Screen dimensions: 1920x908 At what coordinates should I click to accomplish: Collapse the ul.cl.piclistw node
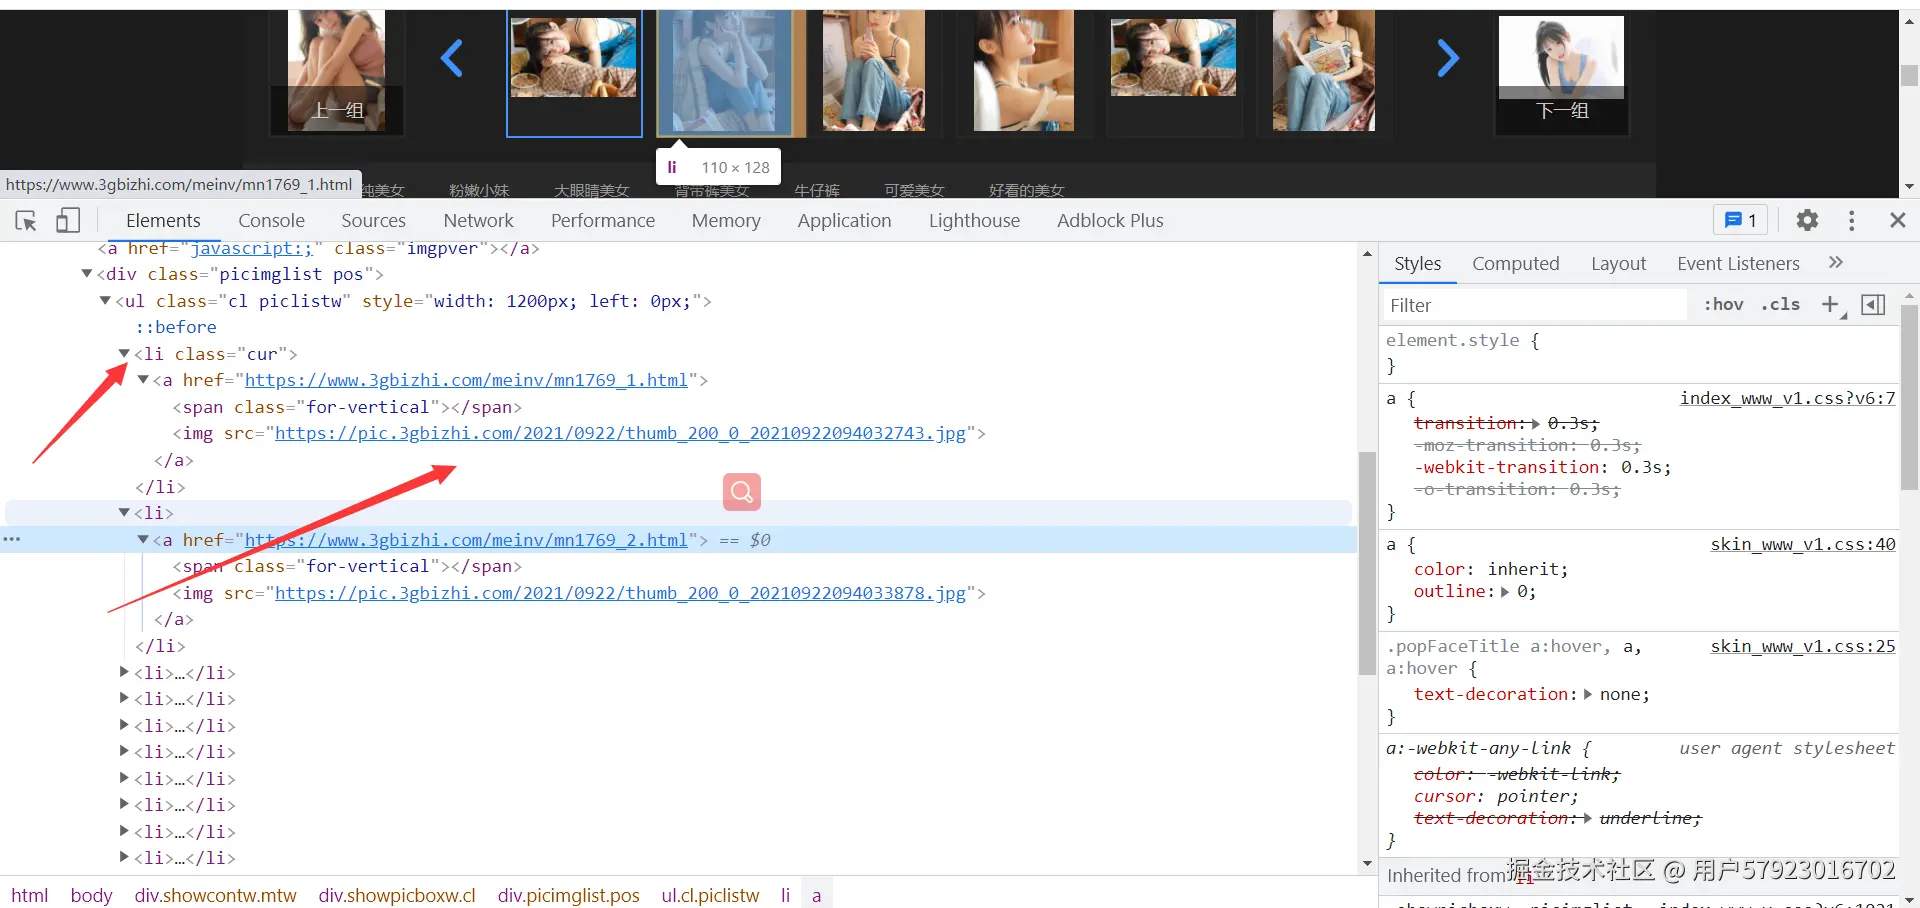105,300
